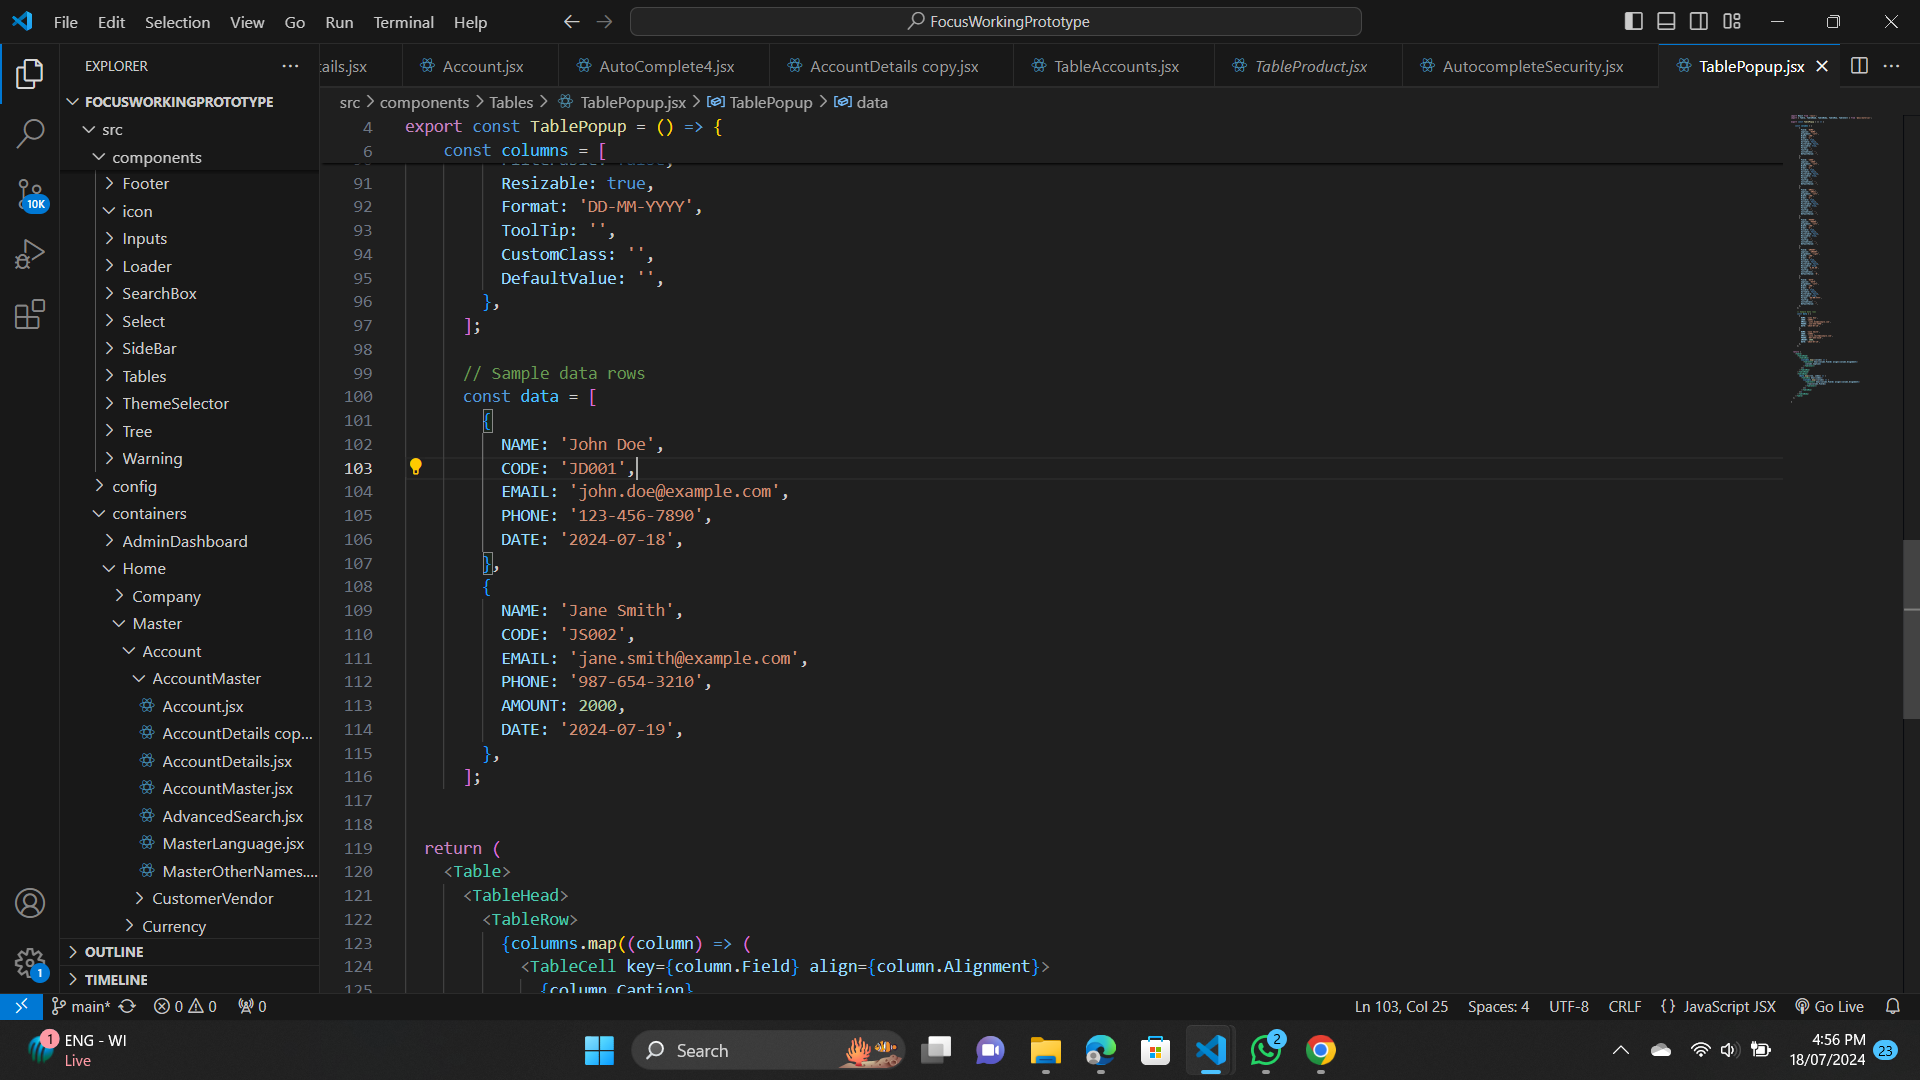
Task: Toggle the secondary side bar layout button
Action: [x=1699, y=21]
